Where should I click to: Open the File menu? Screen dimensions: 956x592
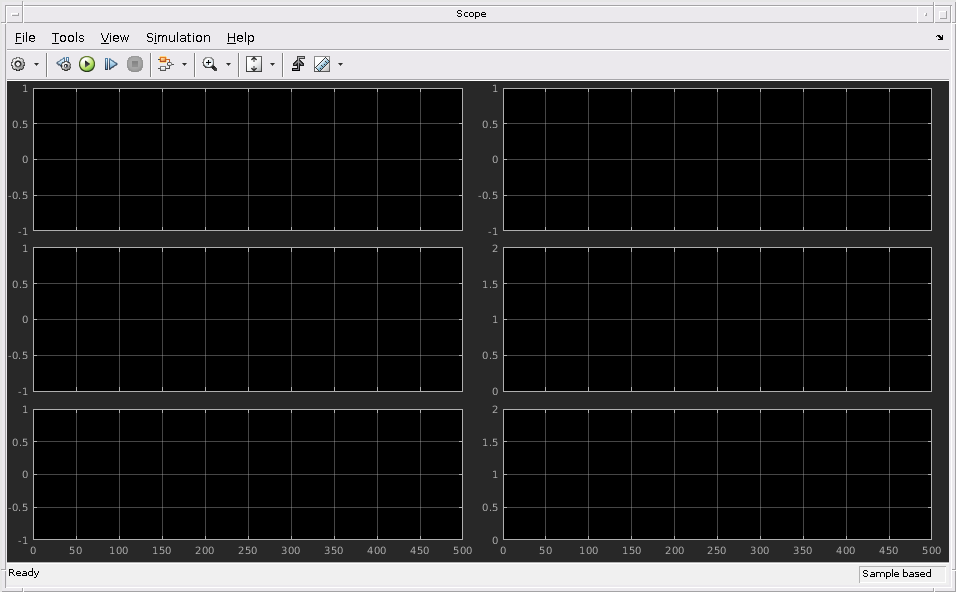(25, 38)
